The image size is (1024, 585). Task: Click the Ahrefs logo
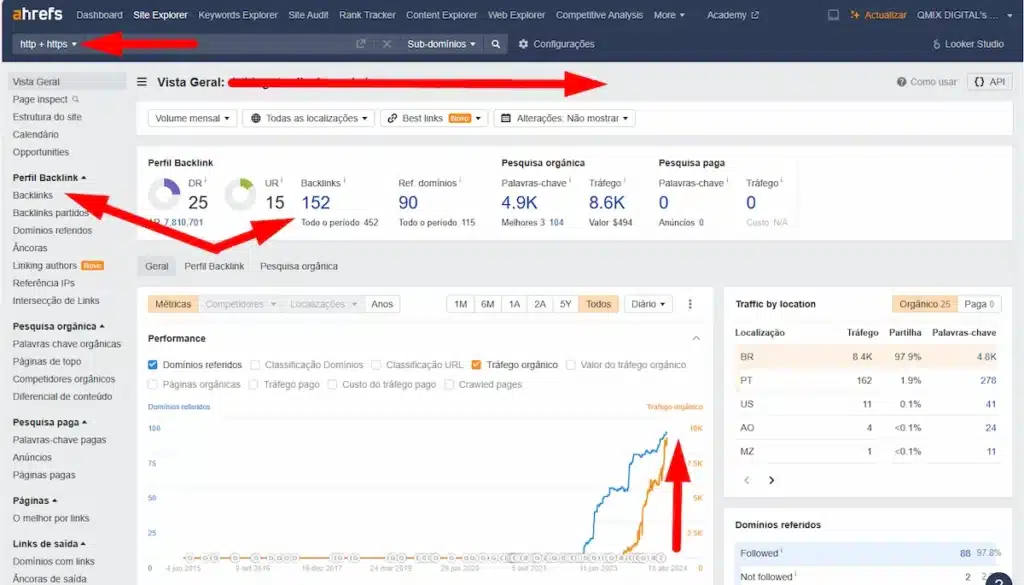[x=38, y=14]
